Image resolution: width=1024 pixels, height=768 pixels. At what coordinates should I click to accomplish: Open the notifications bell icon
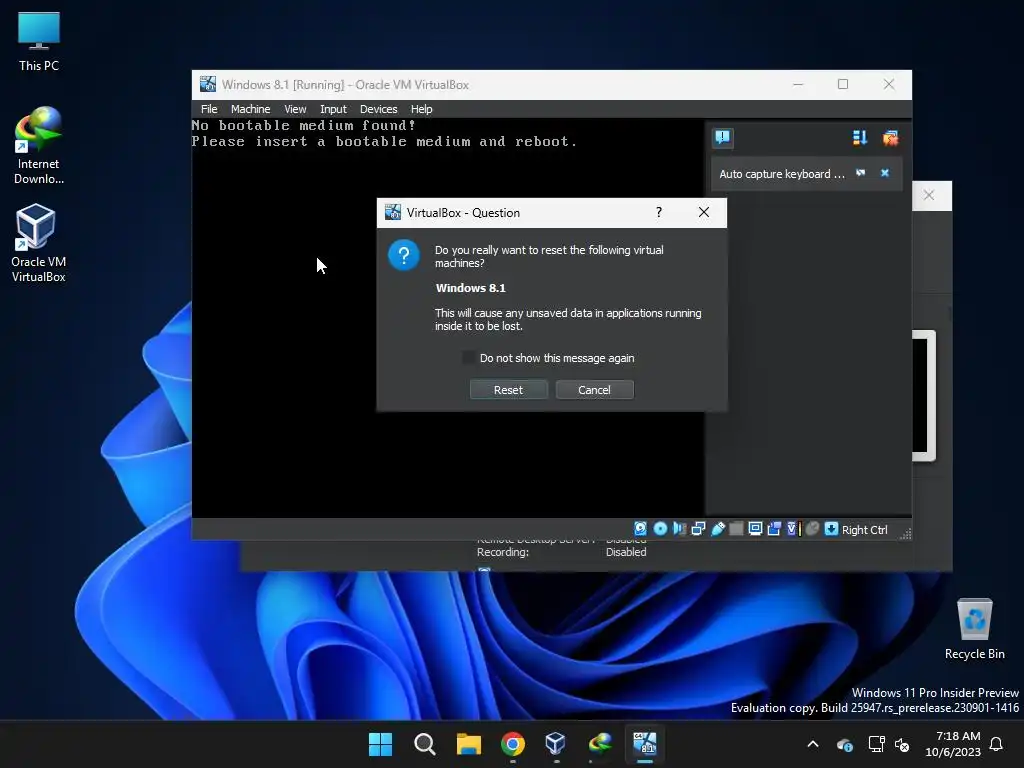click(996, 744)
